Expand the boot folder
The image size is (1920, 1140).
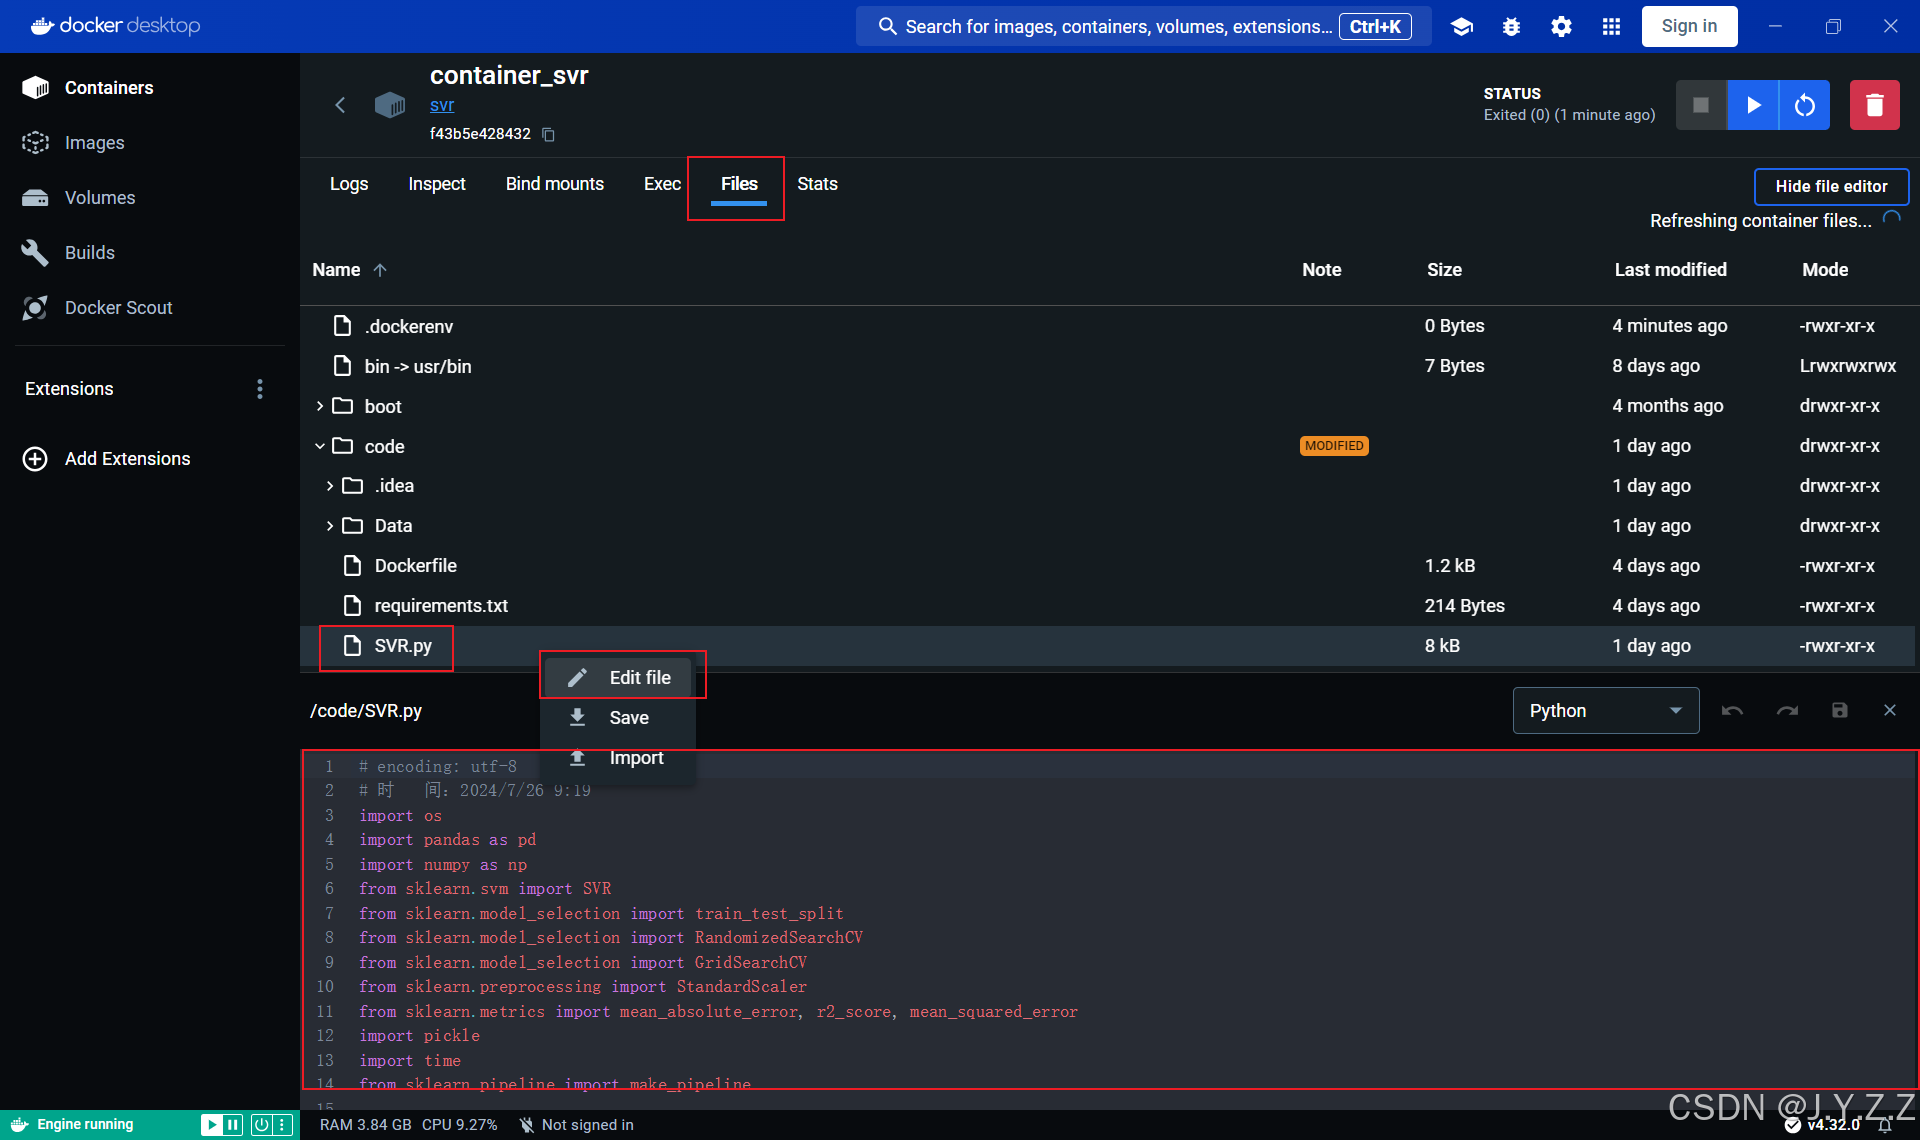point(320,406)
